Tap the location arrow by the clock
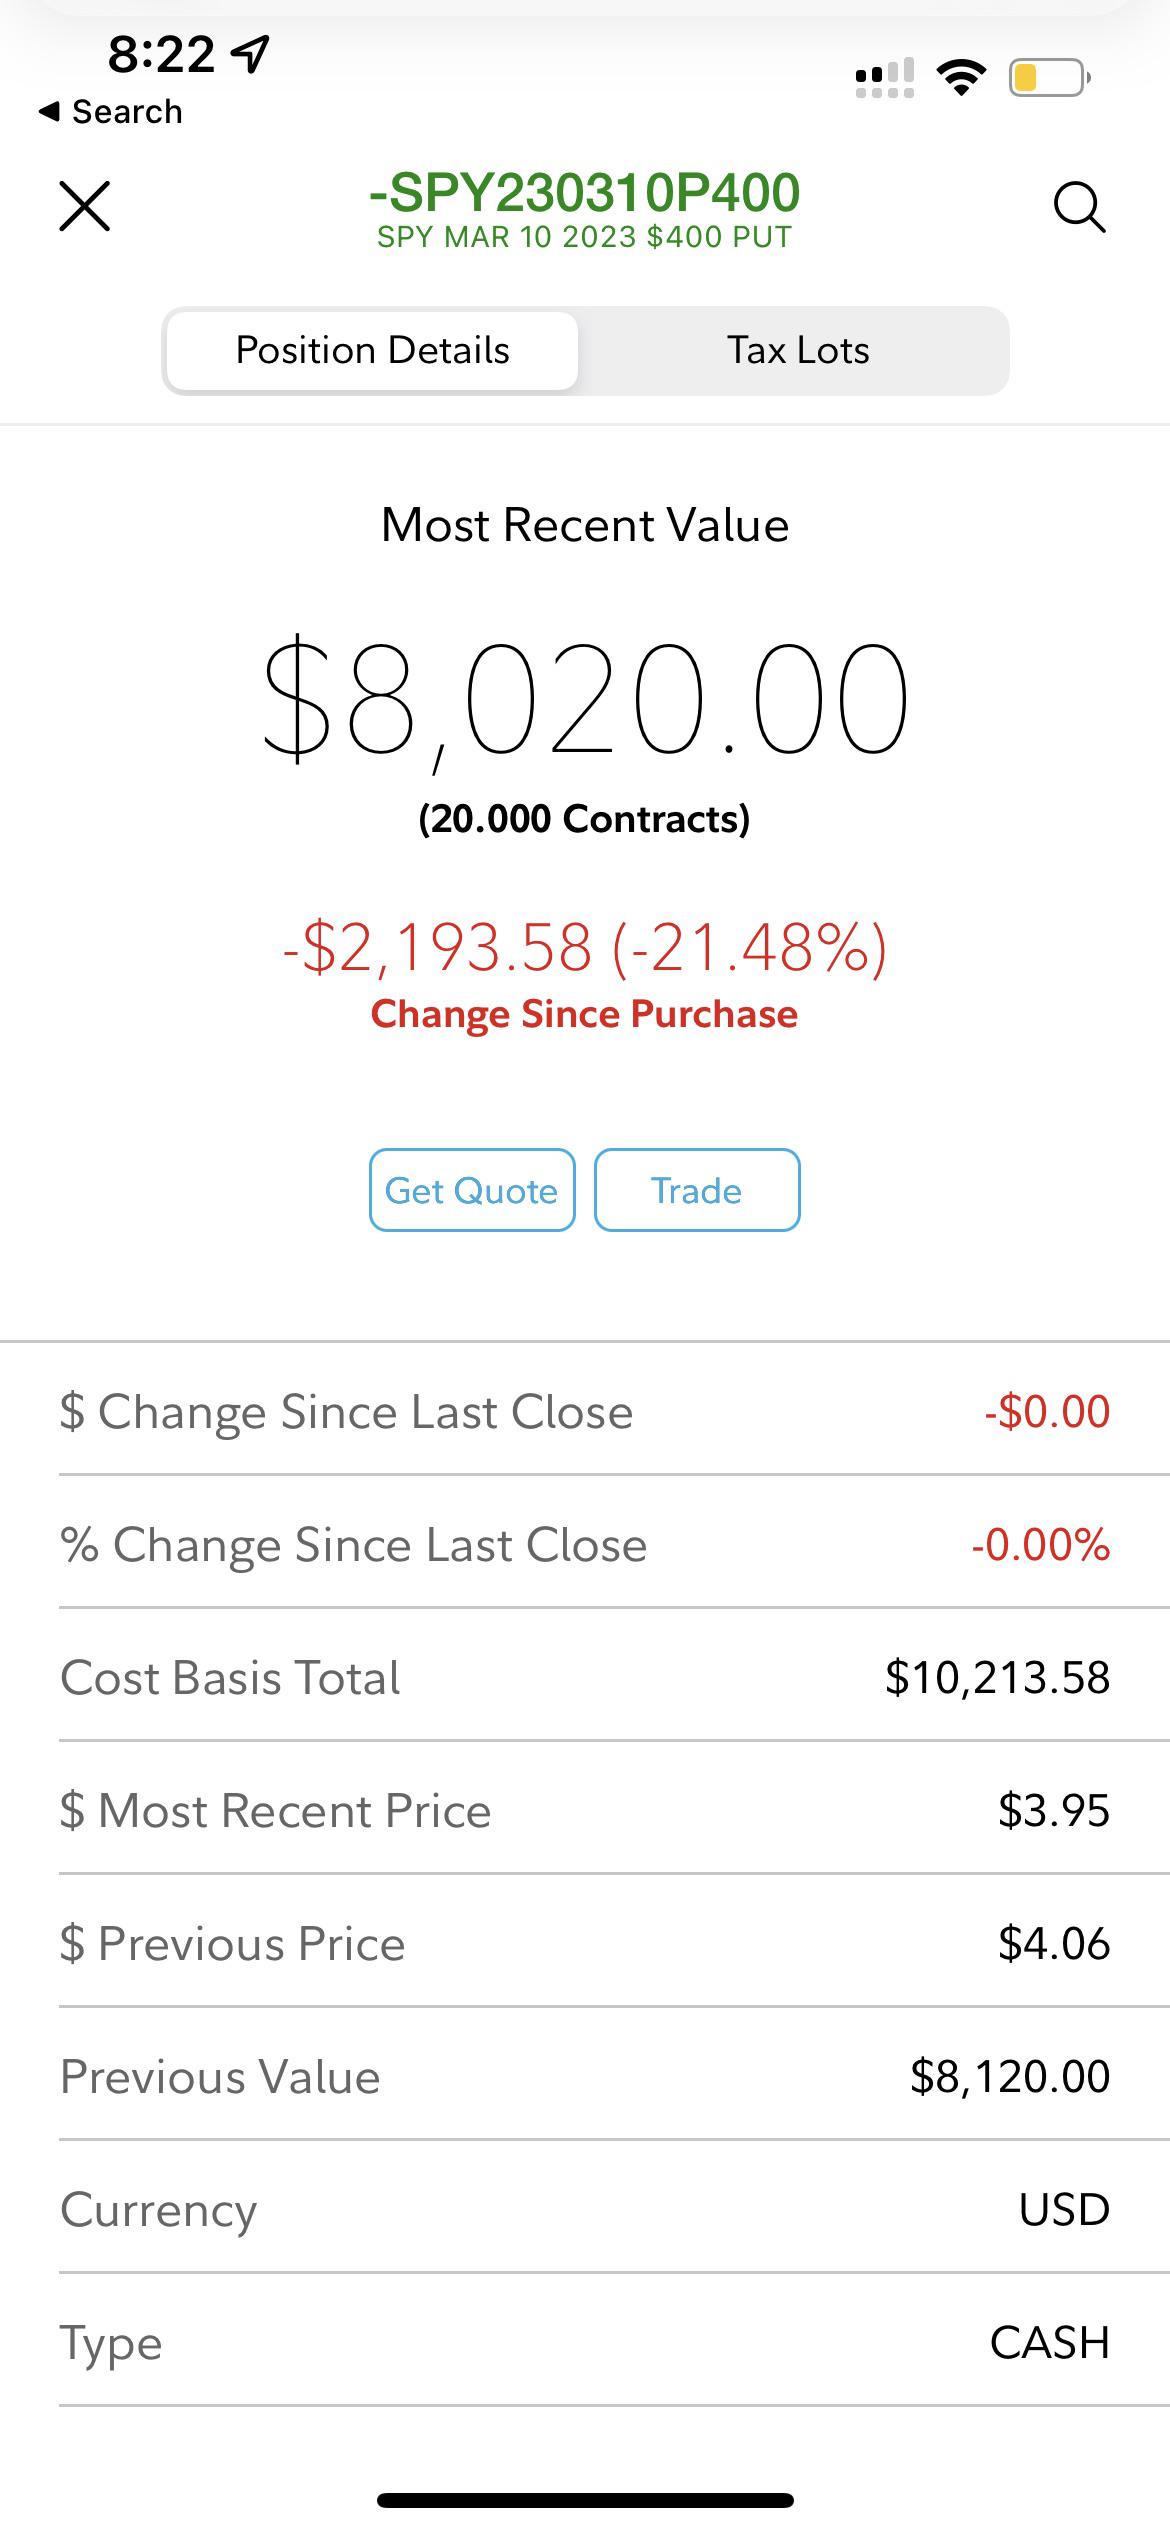This screenshot has width=1170, height=2532. (x=250, y=54)
